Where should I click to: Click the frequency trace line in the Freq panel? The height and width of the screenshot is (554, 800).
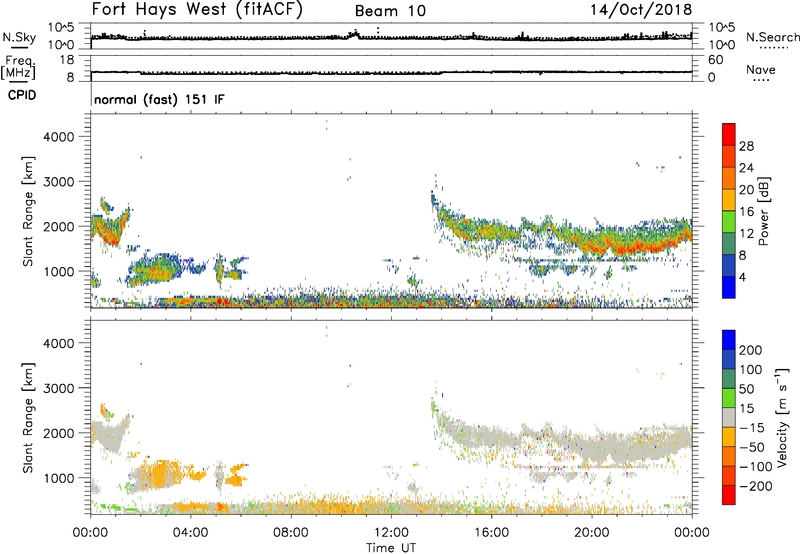click(x=391, y=73)
